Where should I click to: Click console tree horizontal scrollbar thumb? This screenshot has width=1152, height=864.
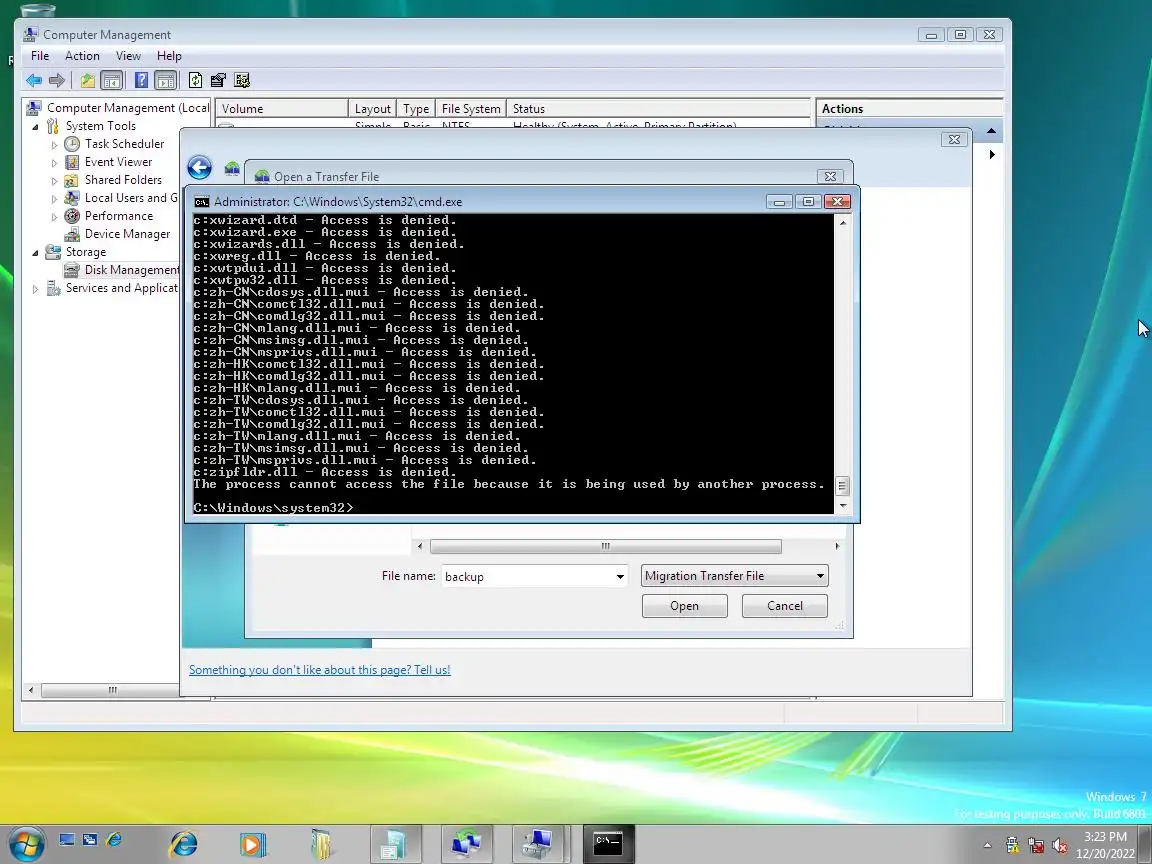(112, 690)
